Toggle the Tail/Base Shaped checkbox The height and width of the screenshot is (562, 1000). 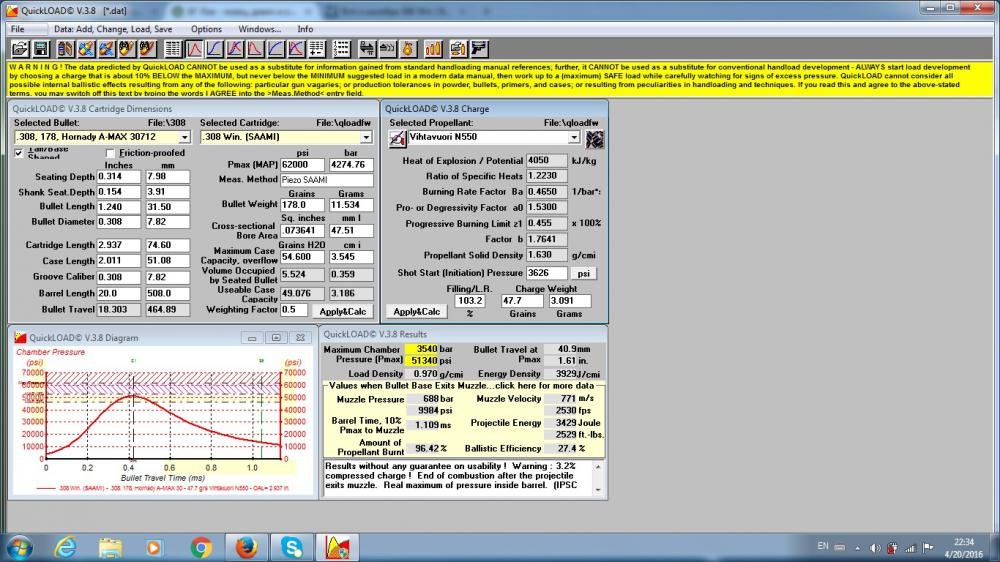[20, 153]
